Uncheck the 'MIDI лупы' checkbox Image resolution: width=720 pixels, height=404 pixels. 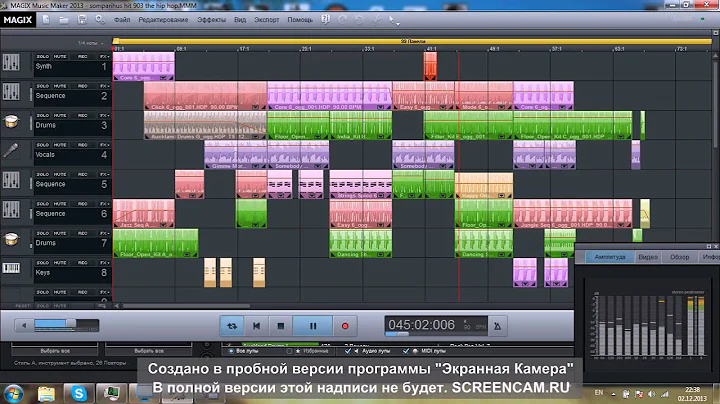[x=405, y=351]
